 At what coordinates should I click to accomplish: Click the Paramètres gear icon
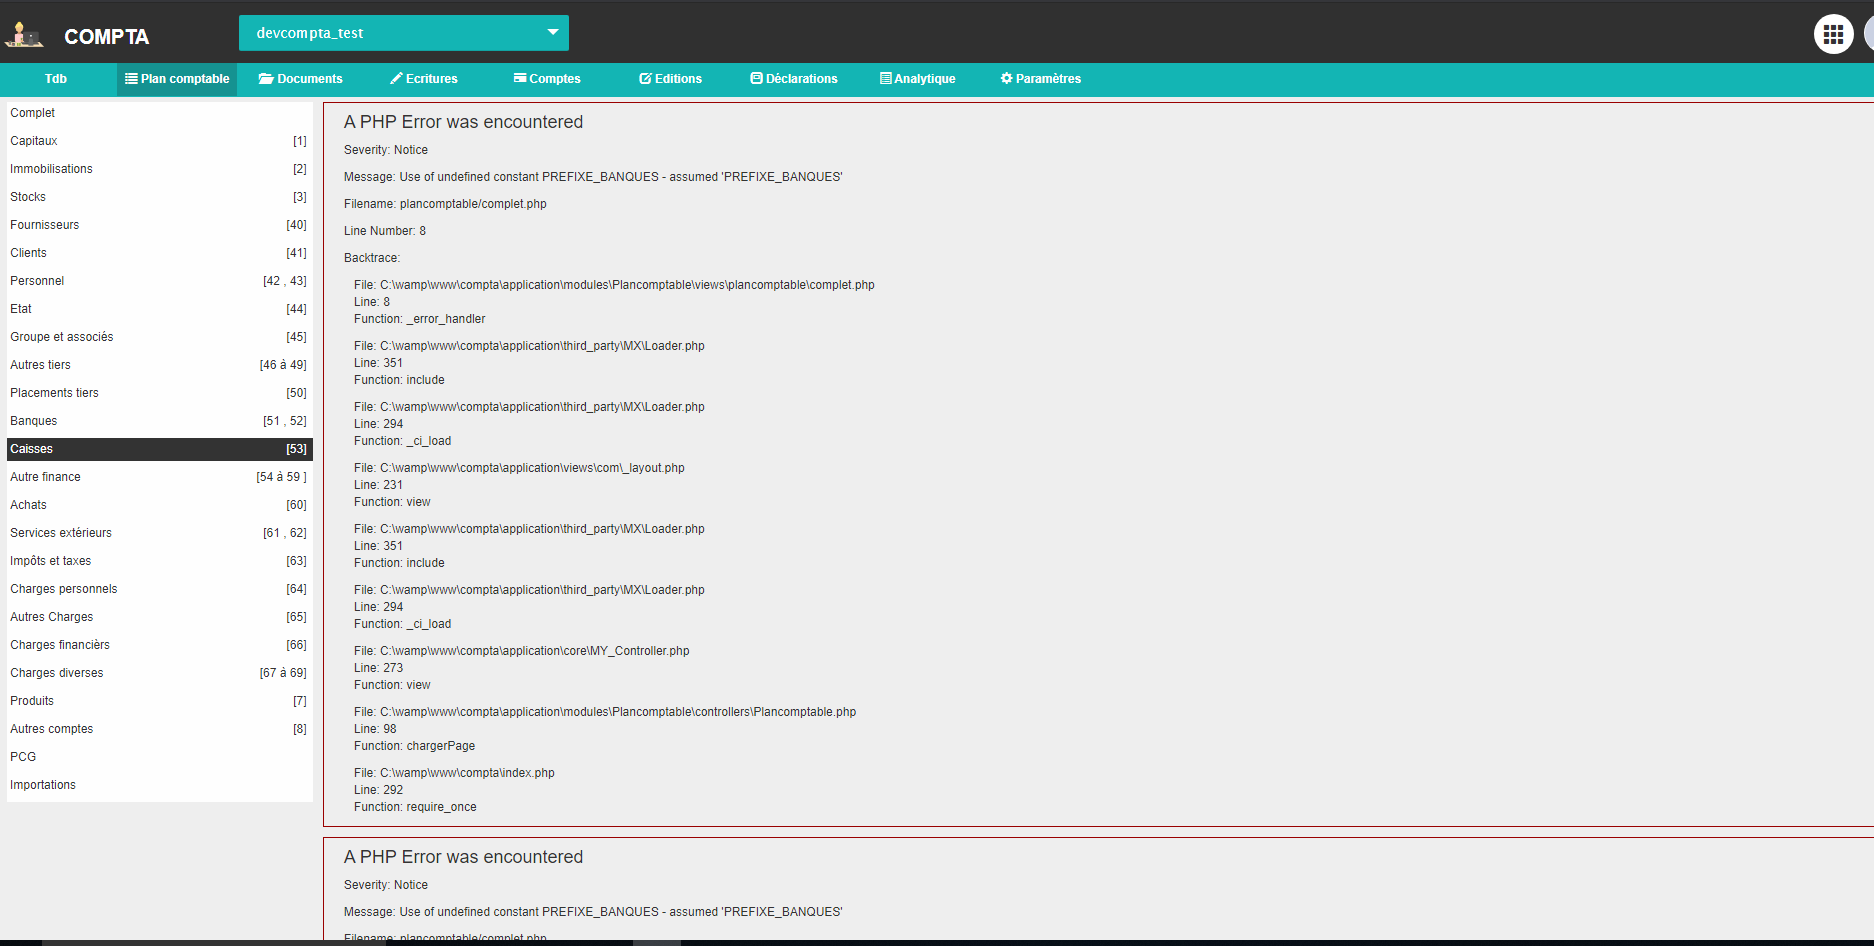coord(1006,79)
